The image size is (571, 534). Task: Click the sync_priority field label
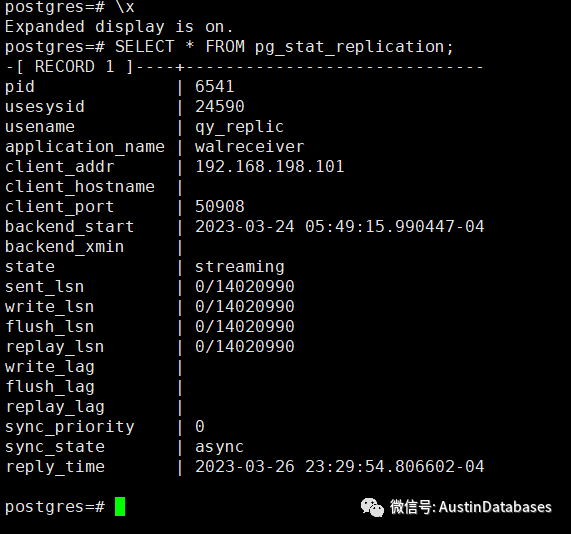click(x=70, y=428)
